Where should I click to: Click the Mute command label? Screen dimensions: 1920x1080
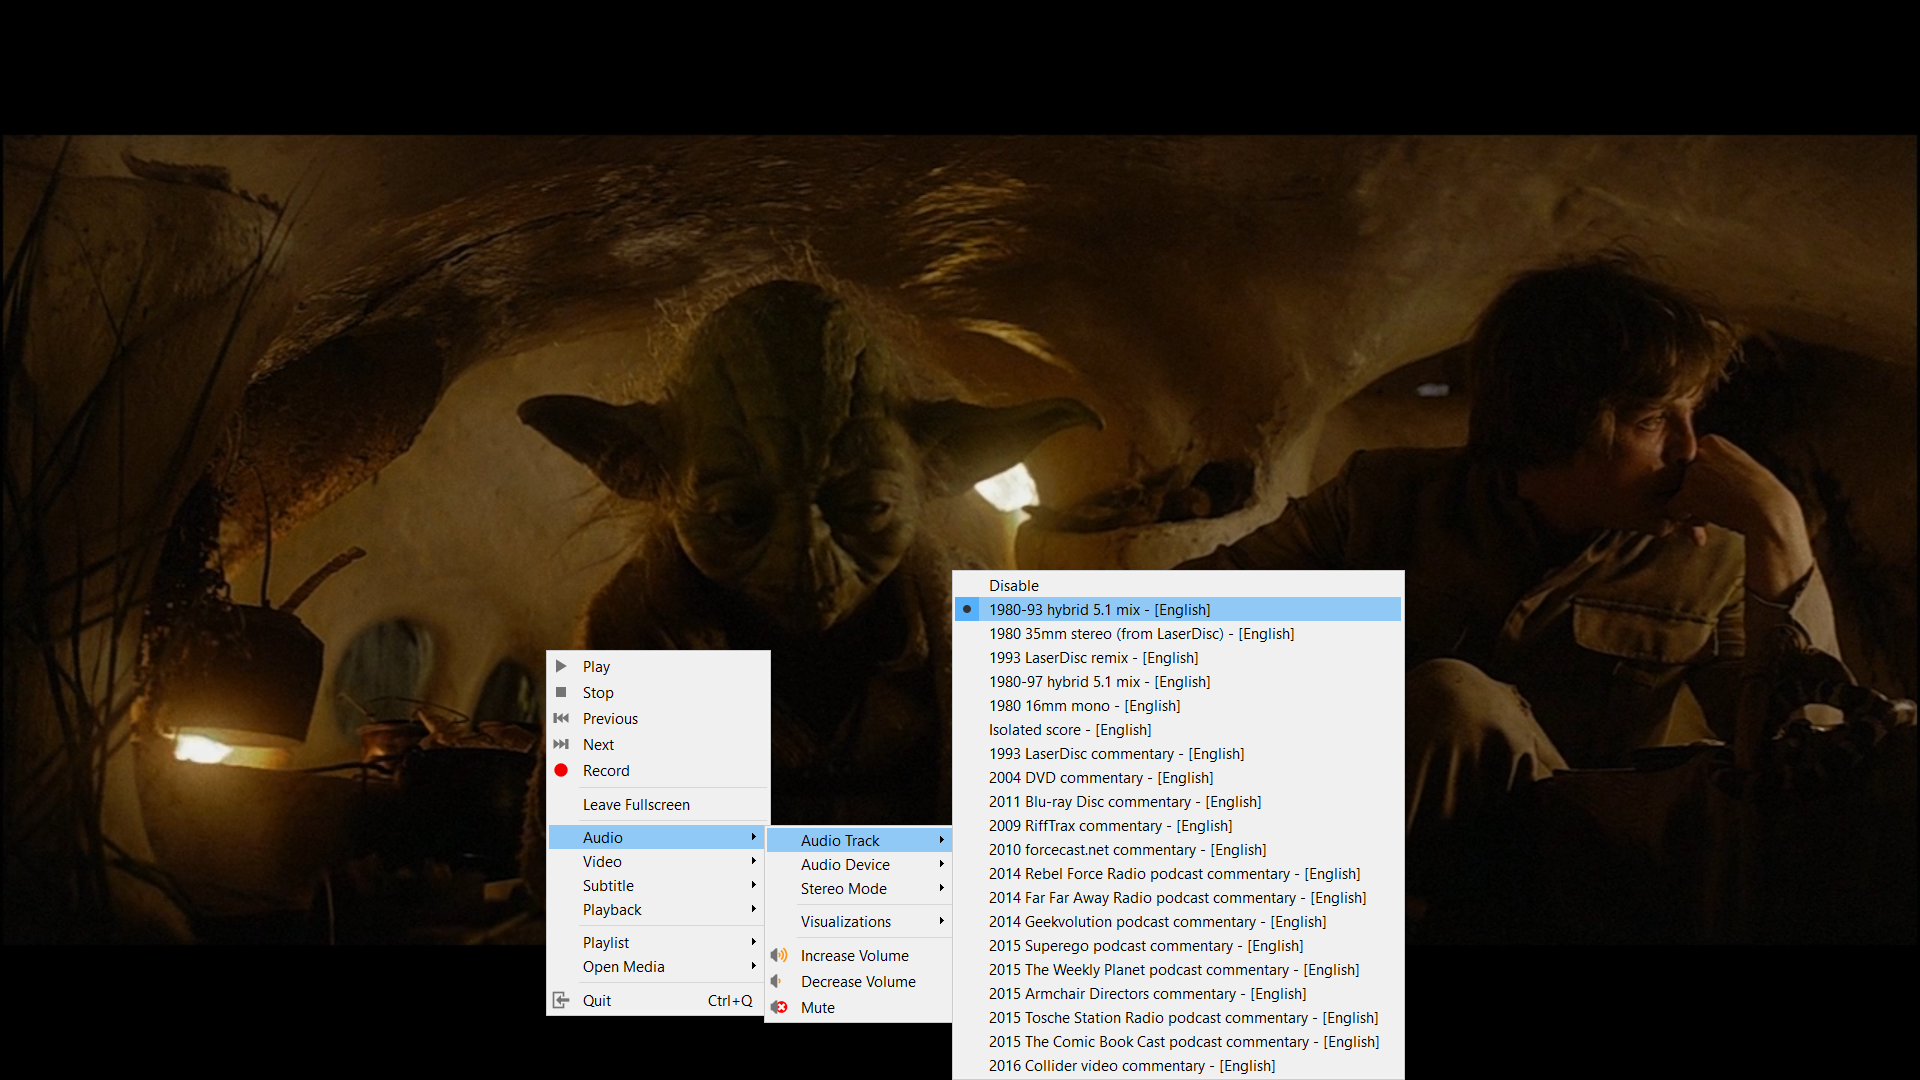(817, 1007)
